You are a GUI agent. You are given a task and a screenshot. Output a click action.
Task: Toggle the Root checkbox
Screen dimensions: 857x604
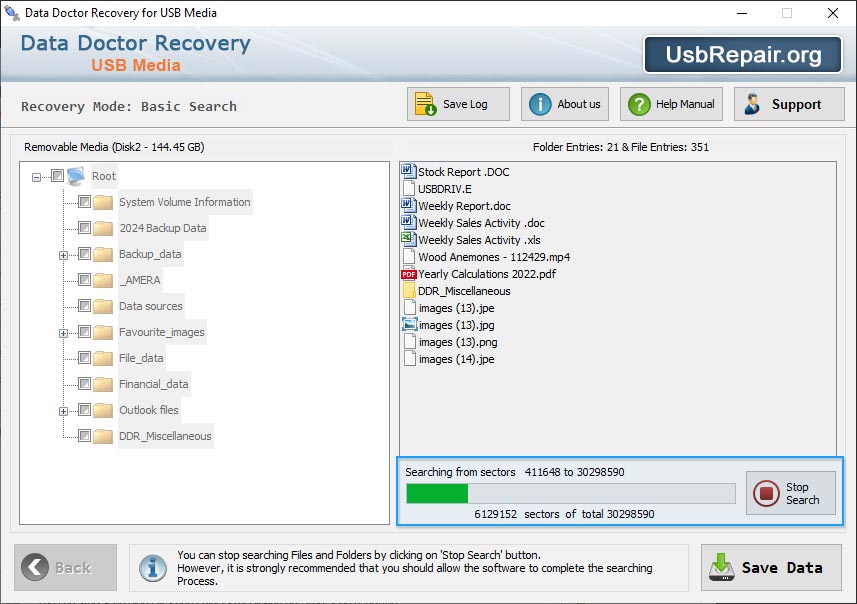click(57, 175)
